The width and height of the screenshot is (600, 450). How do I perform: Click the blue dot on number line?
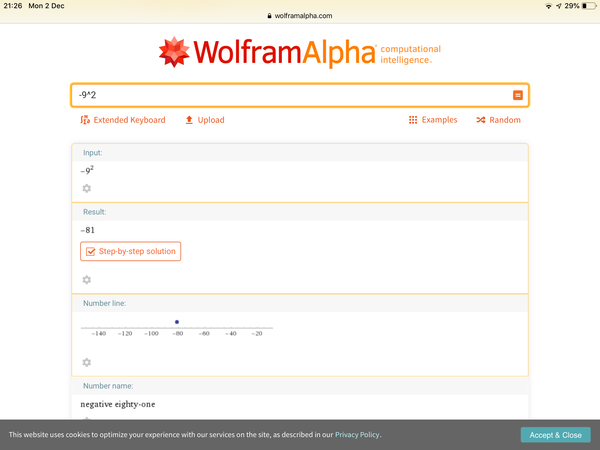point(177,322)
